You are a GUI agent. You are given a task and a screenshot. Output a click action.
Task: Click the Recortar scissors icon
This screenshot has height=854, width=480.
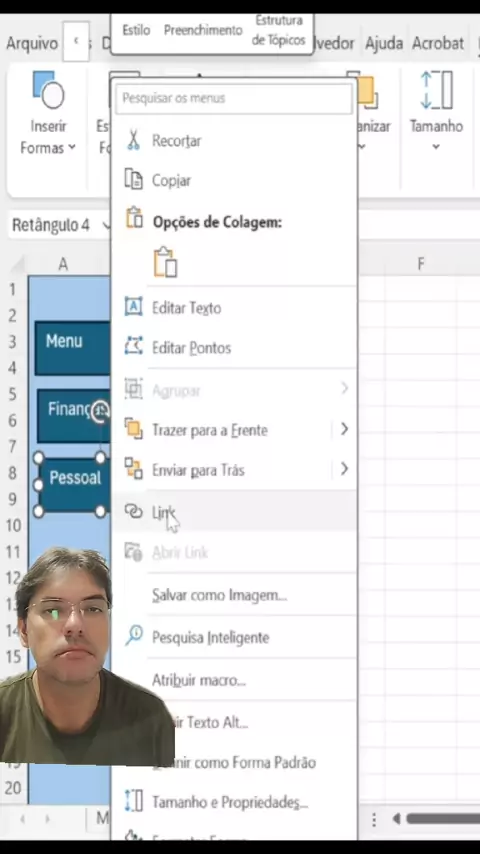point(133,141)
